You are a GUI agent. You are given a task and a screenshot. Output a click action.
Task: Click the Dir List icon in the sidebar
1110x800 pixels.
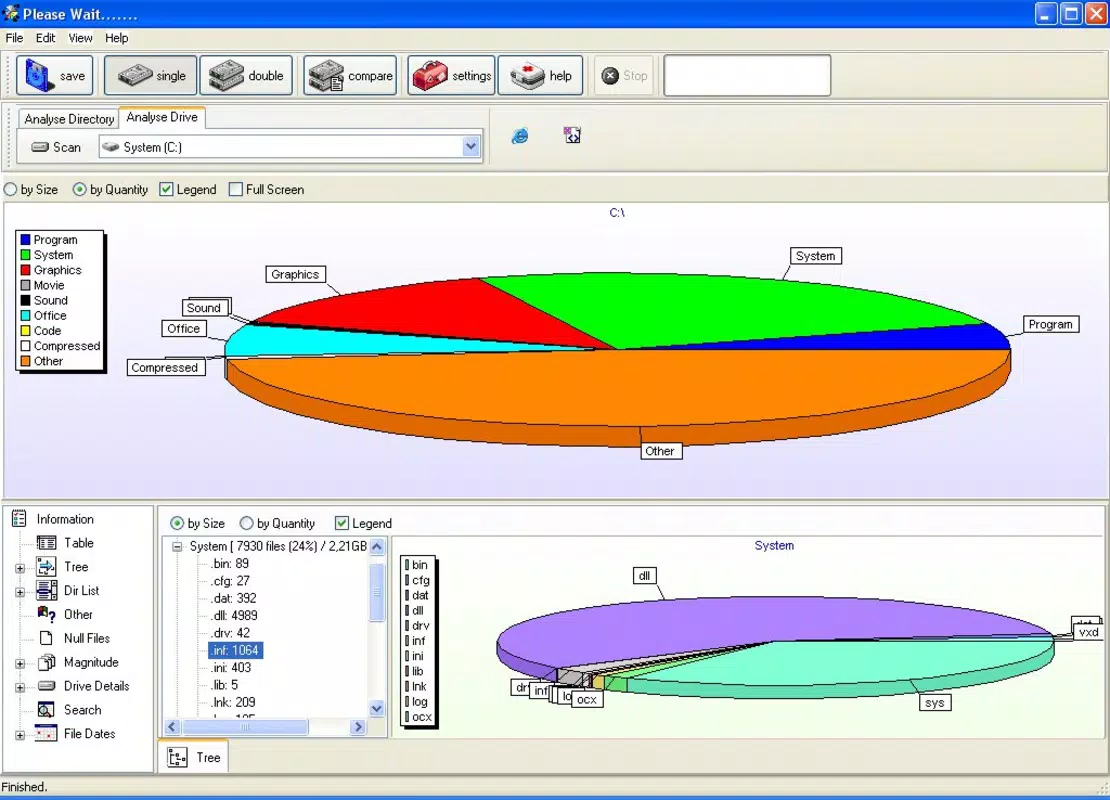pos(47,590)
